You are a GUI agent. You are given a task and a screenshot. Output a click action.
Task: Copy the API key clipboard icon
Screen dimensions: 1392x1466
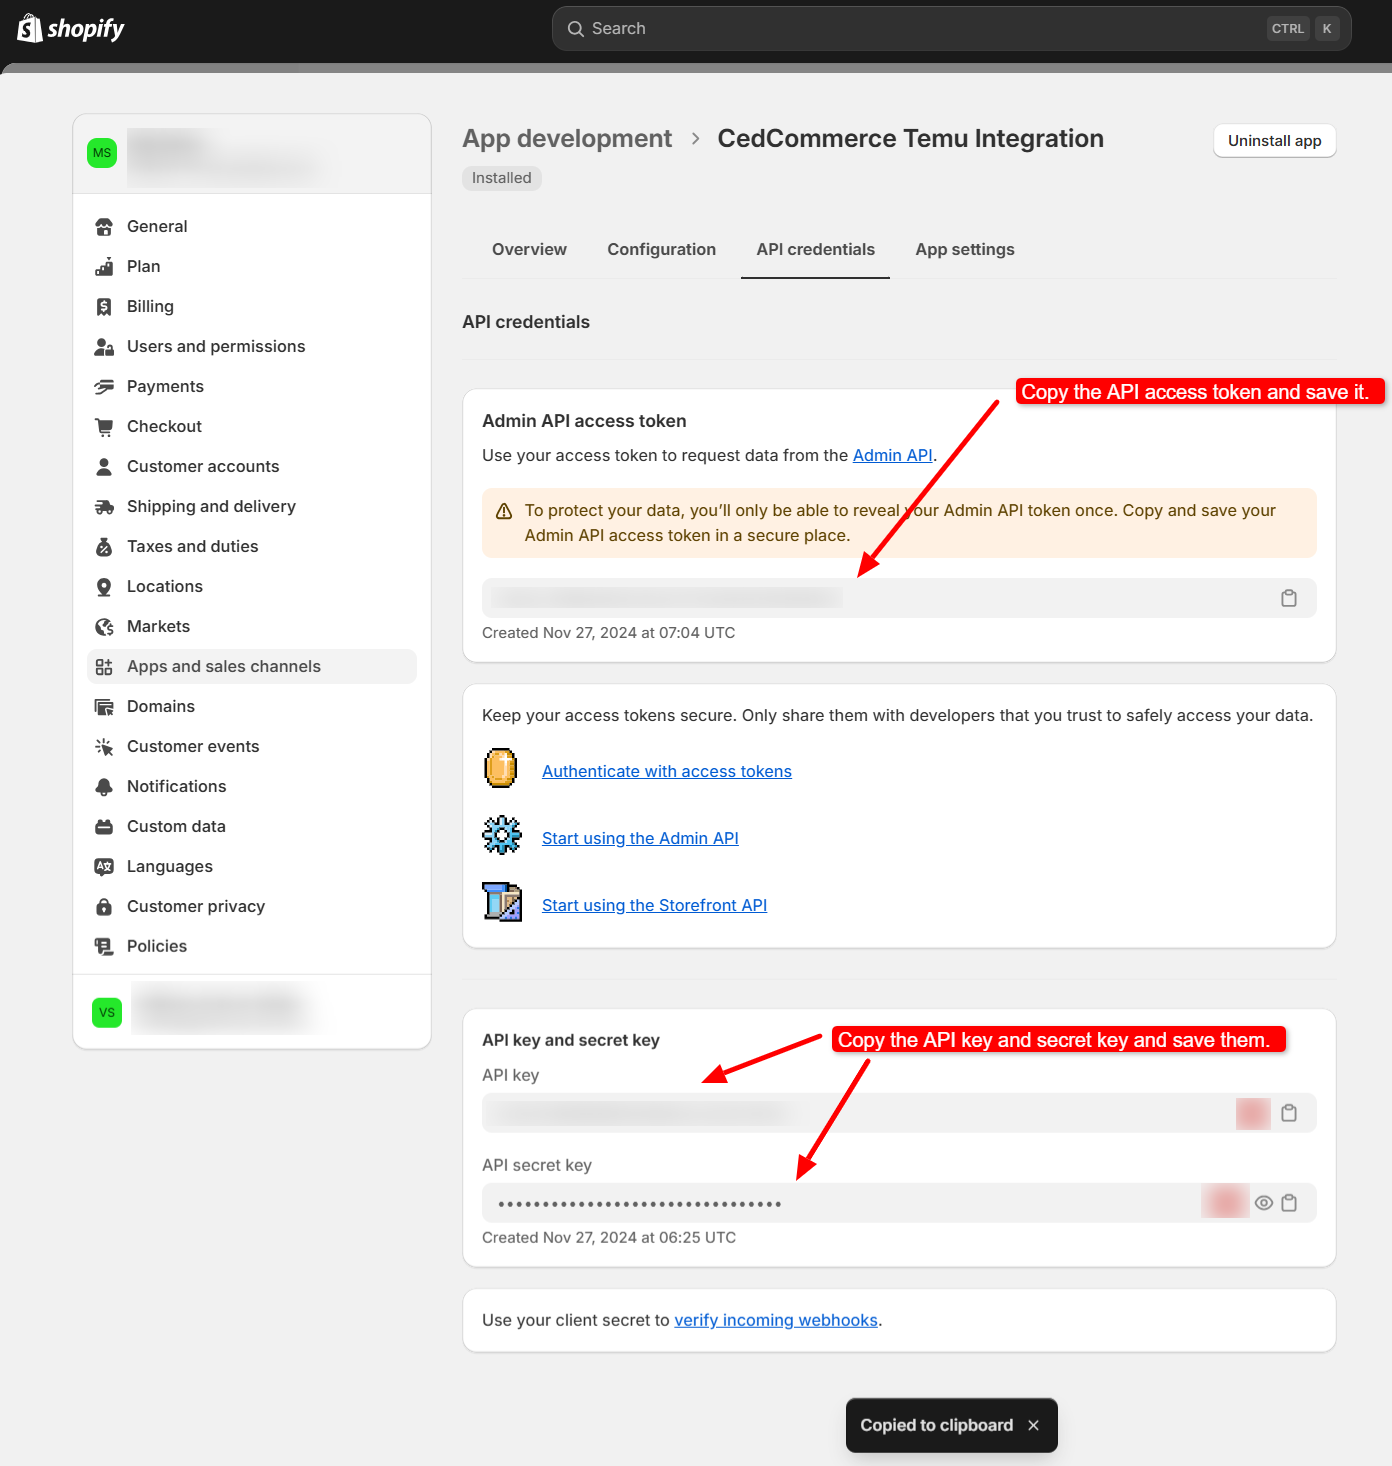[x=1289, y=1113]
